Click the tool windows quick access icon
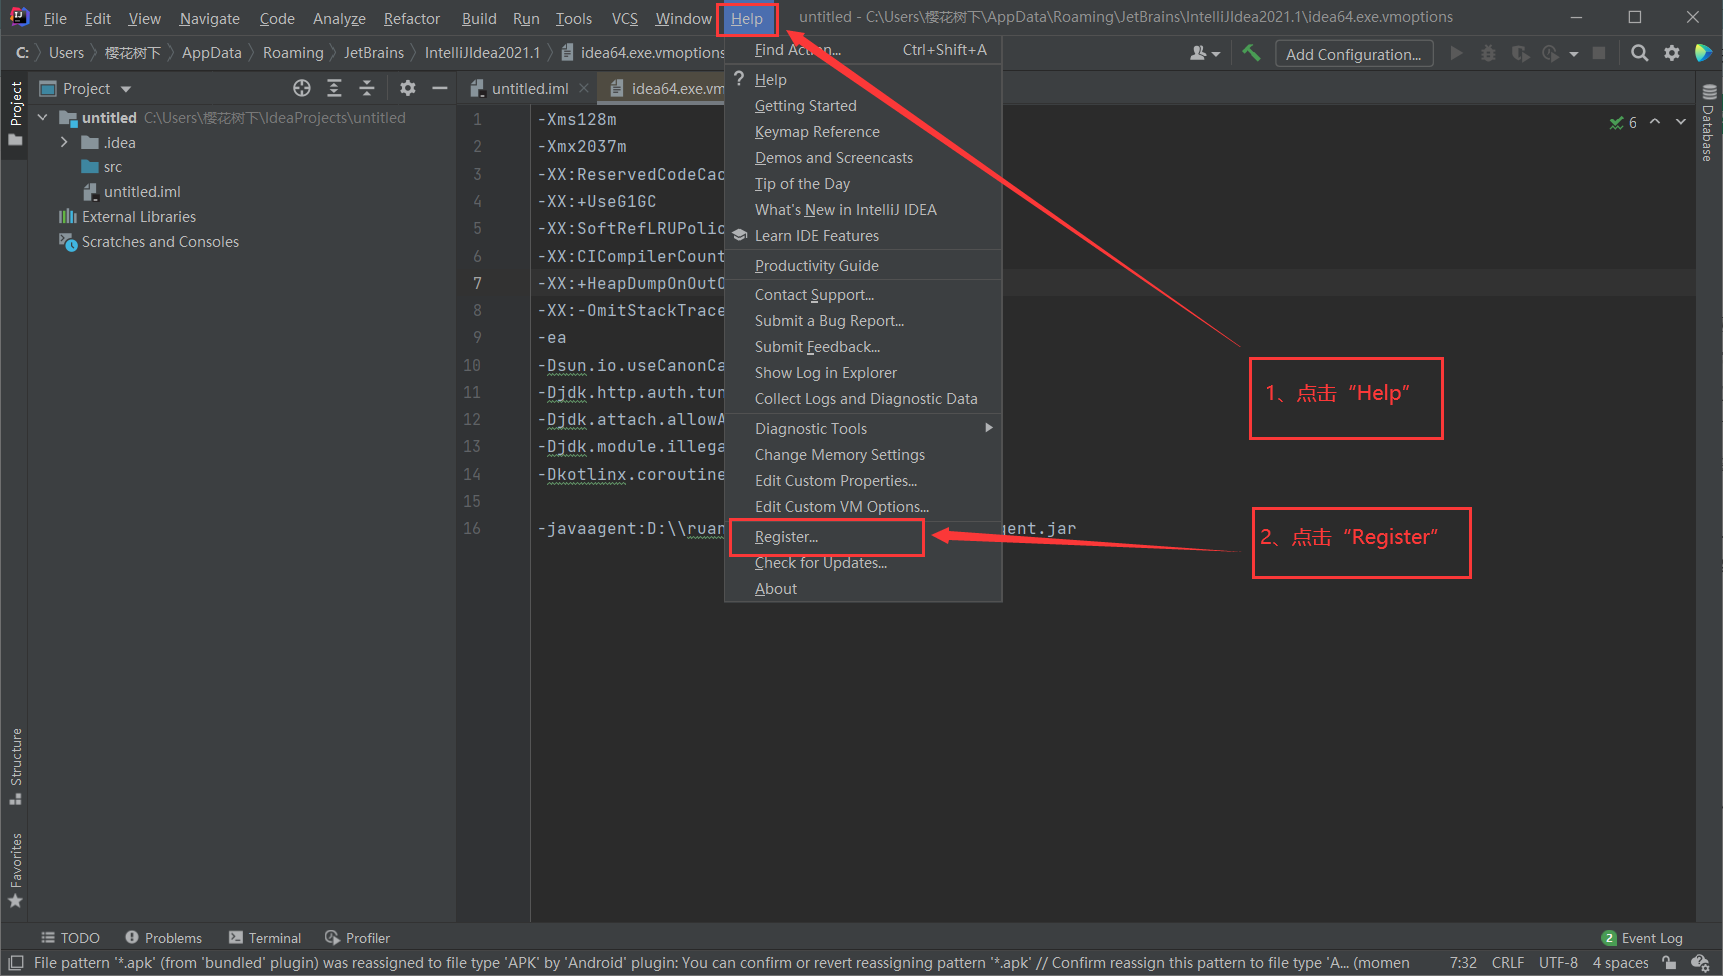 (15, 963)
